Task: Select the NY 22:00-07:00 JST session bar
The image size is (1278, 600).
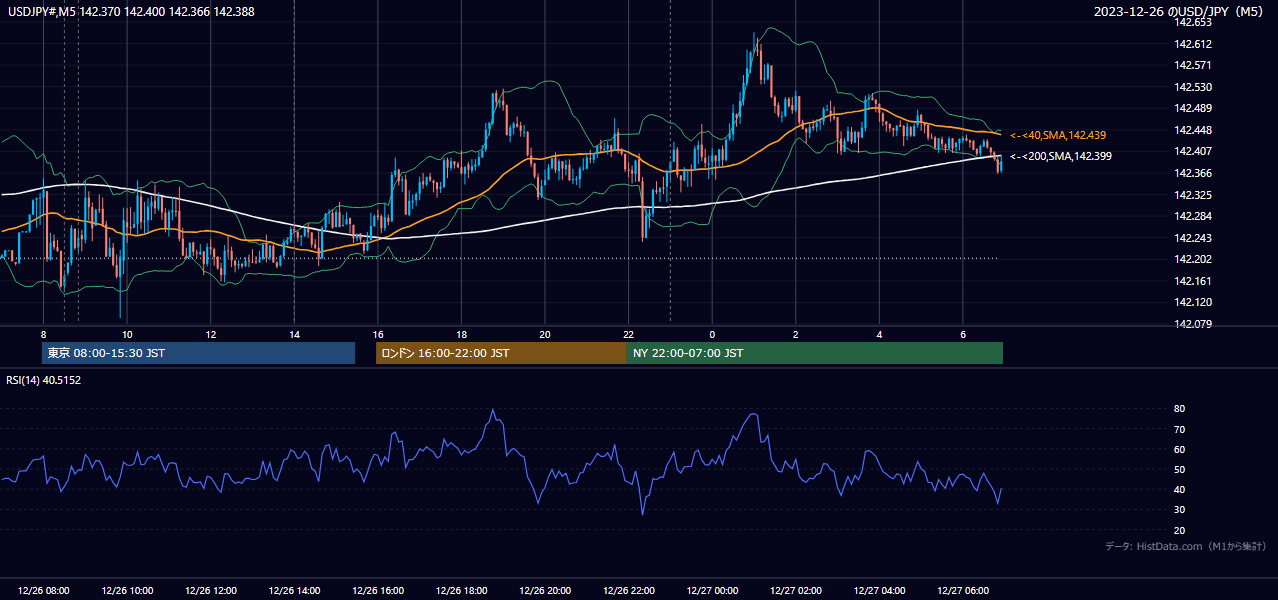Action: tap(815, 353)
